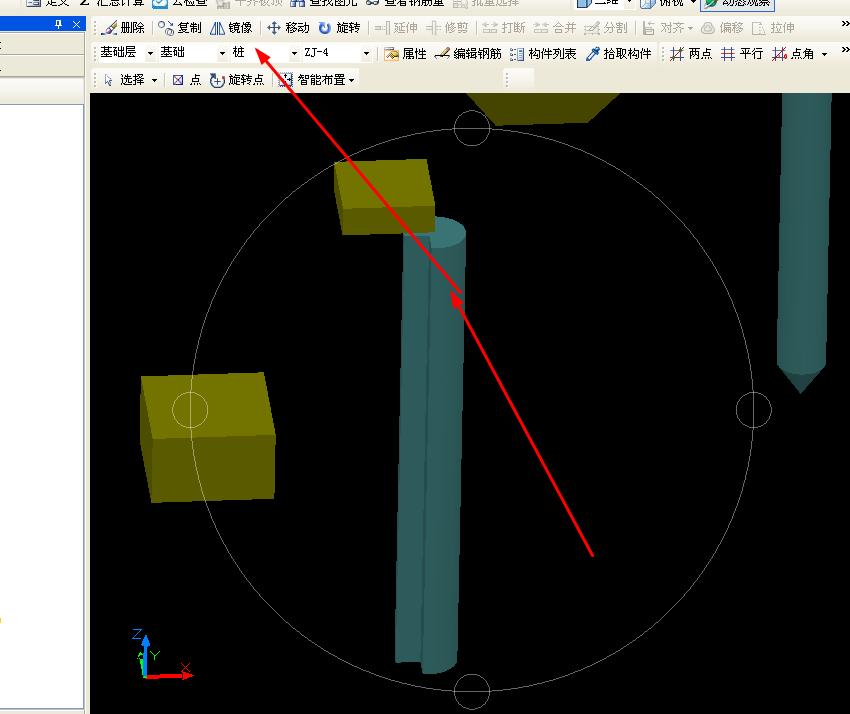Activate the 镜像 (mirror) tool
This screenshot has height=714, width=850.
tap(231, 28)
